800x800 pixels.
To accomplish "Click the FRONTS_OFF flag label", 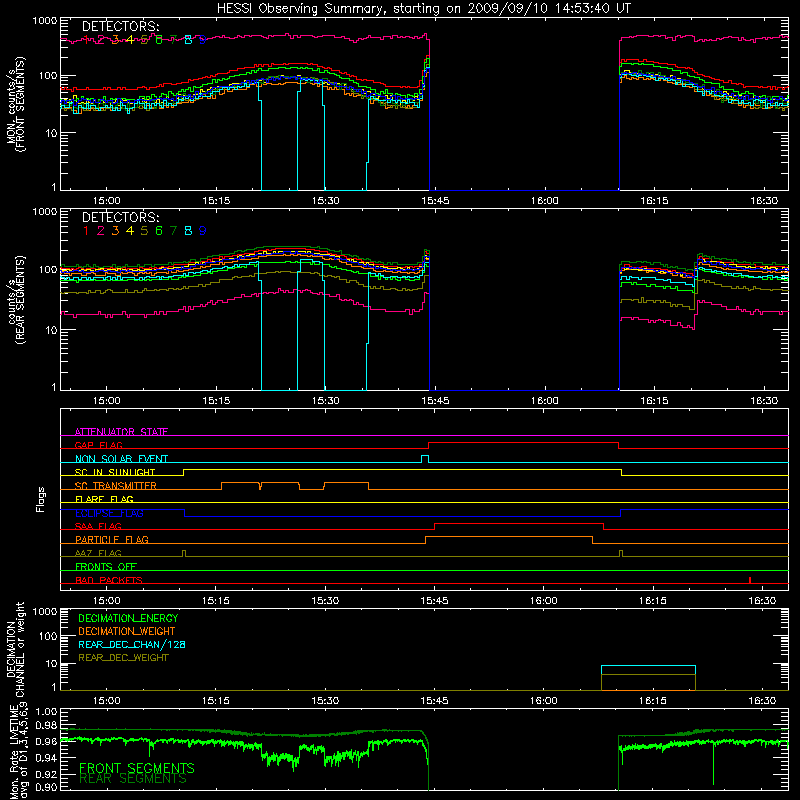I will tap(106, 566).
